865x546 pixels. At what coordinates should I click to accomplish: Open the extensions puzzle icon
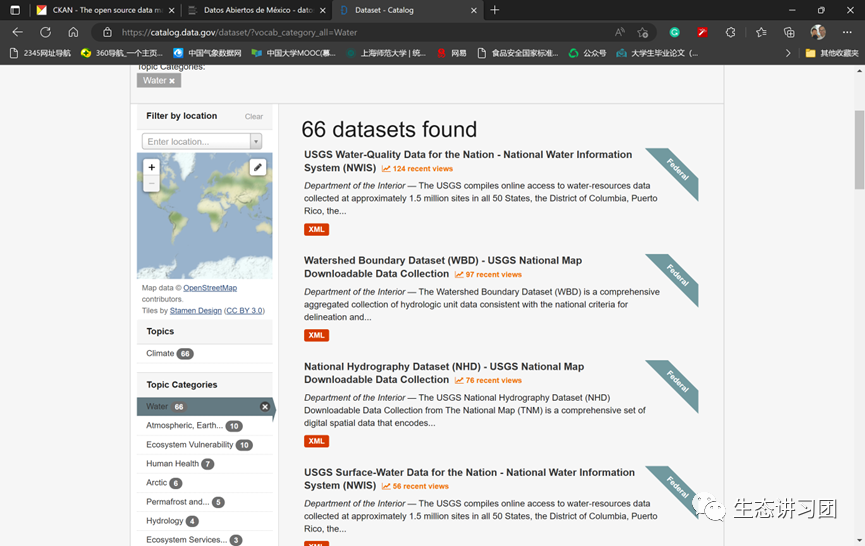730,33
